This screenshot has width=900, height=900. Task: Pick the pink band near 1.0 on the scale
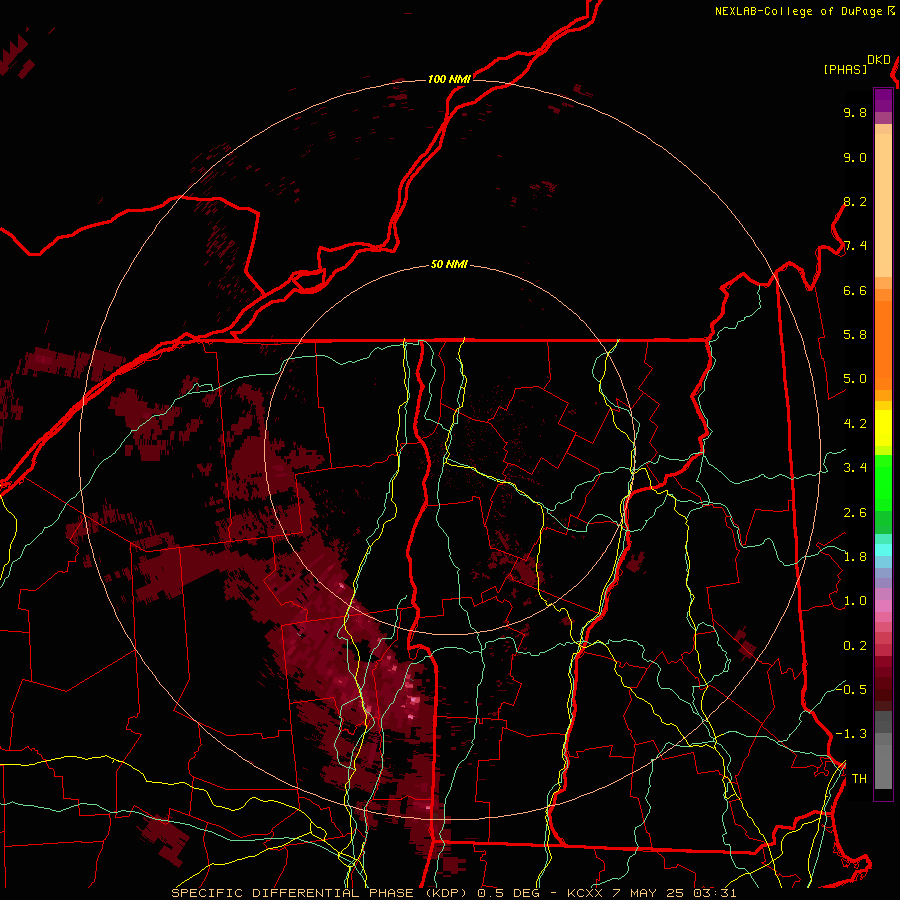pyautogui.click(x=883, y=606)
